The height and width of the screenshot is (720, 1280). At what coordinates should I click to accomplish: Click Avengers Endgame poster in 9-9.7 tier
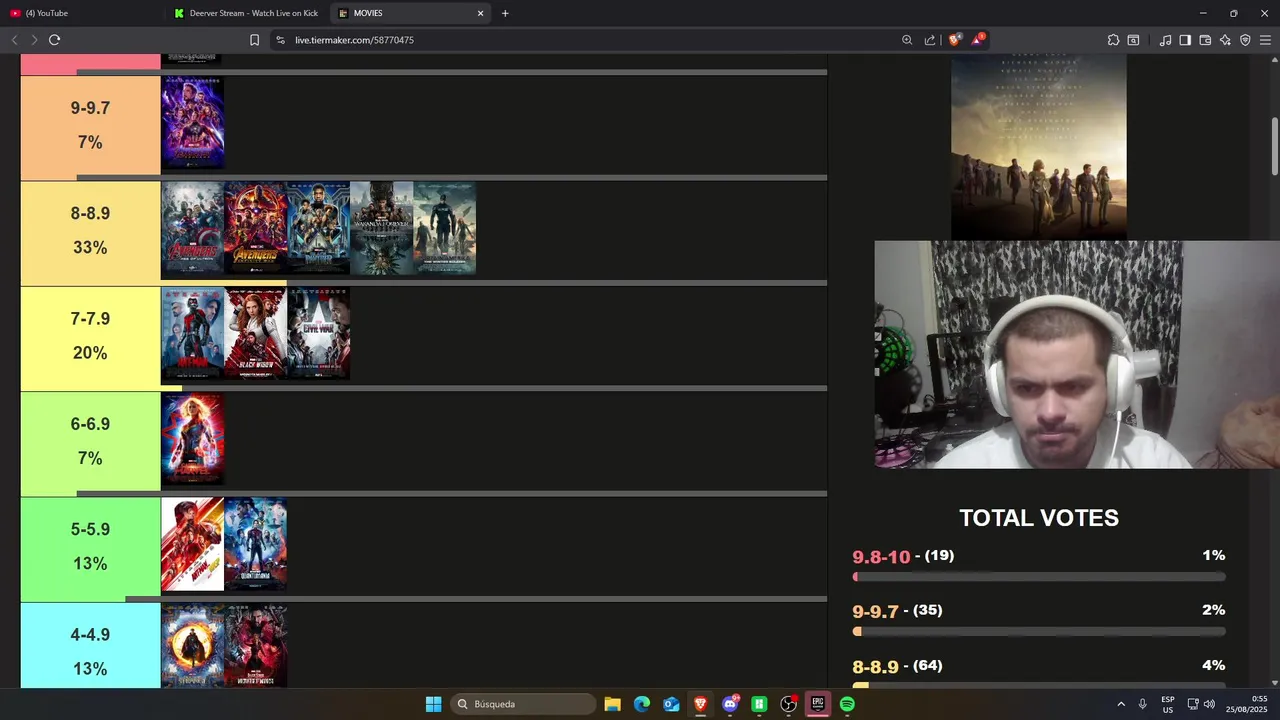193,123
